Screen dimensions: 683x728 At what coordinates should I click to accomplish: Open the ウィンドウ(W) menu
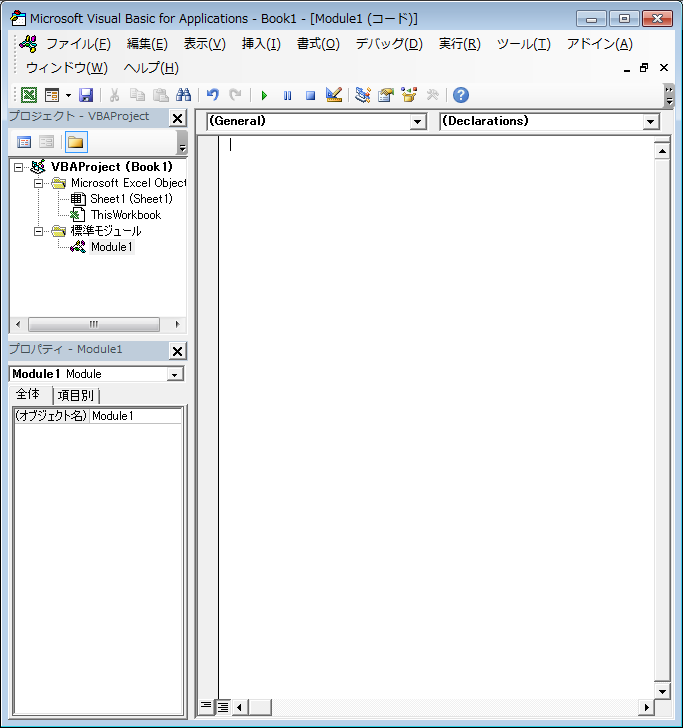coord(67,68)
